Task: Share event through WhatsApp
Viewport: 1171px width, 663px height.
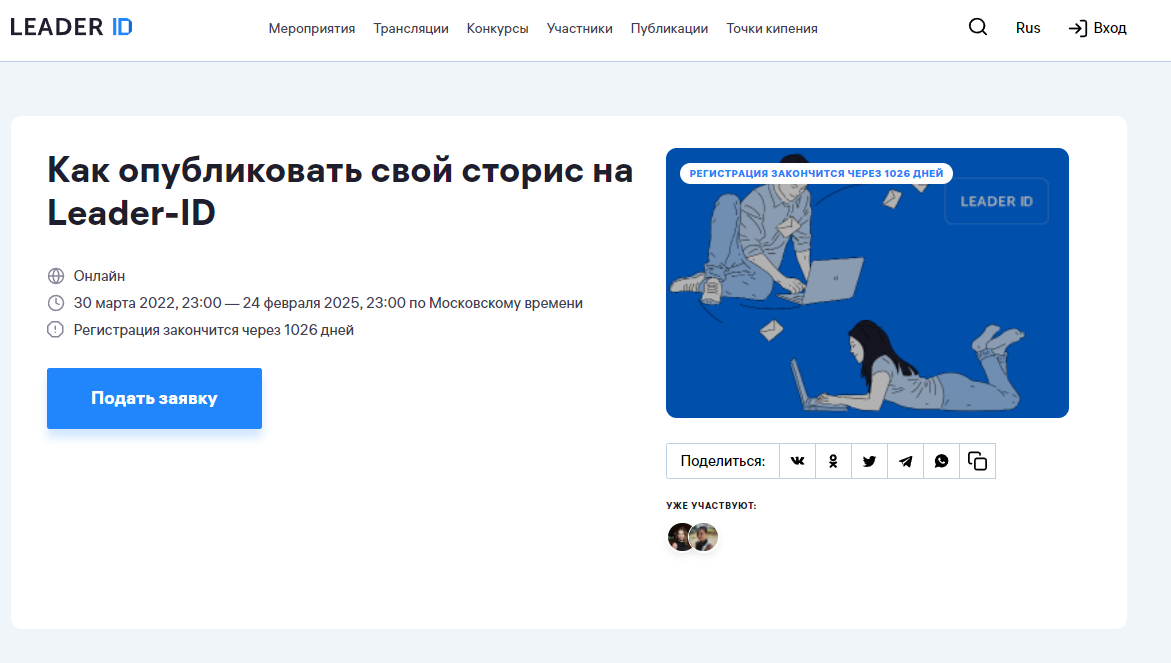Action: click(941, 461)
